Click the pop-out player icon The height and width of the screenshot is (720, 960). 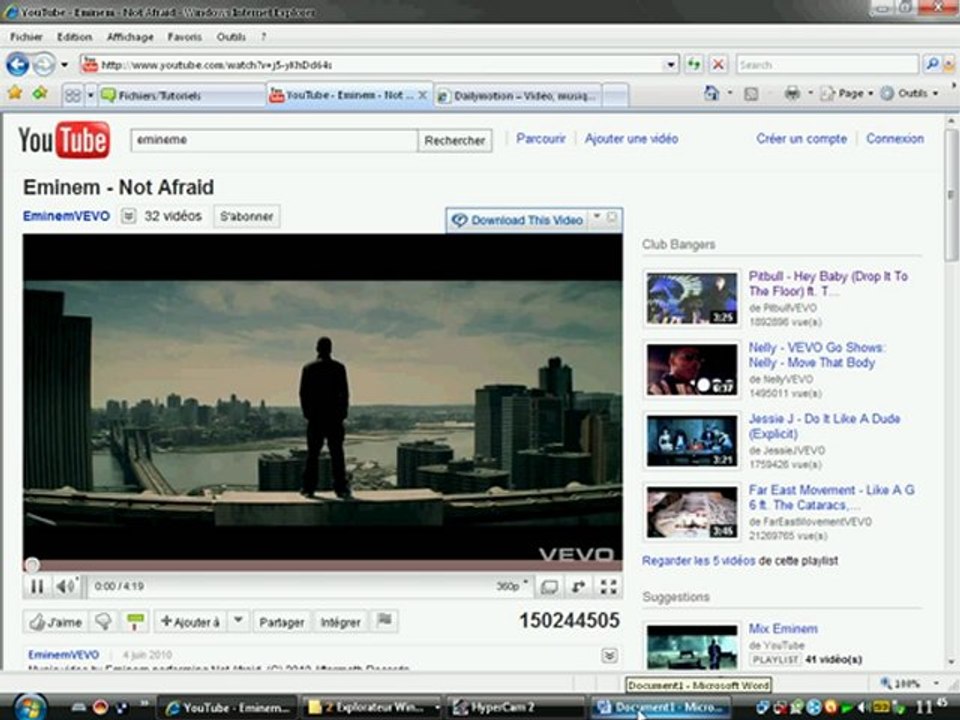click(578, 587)
